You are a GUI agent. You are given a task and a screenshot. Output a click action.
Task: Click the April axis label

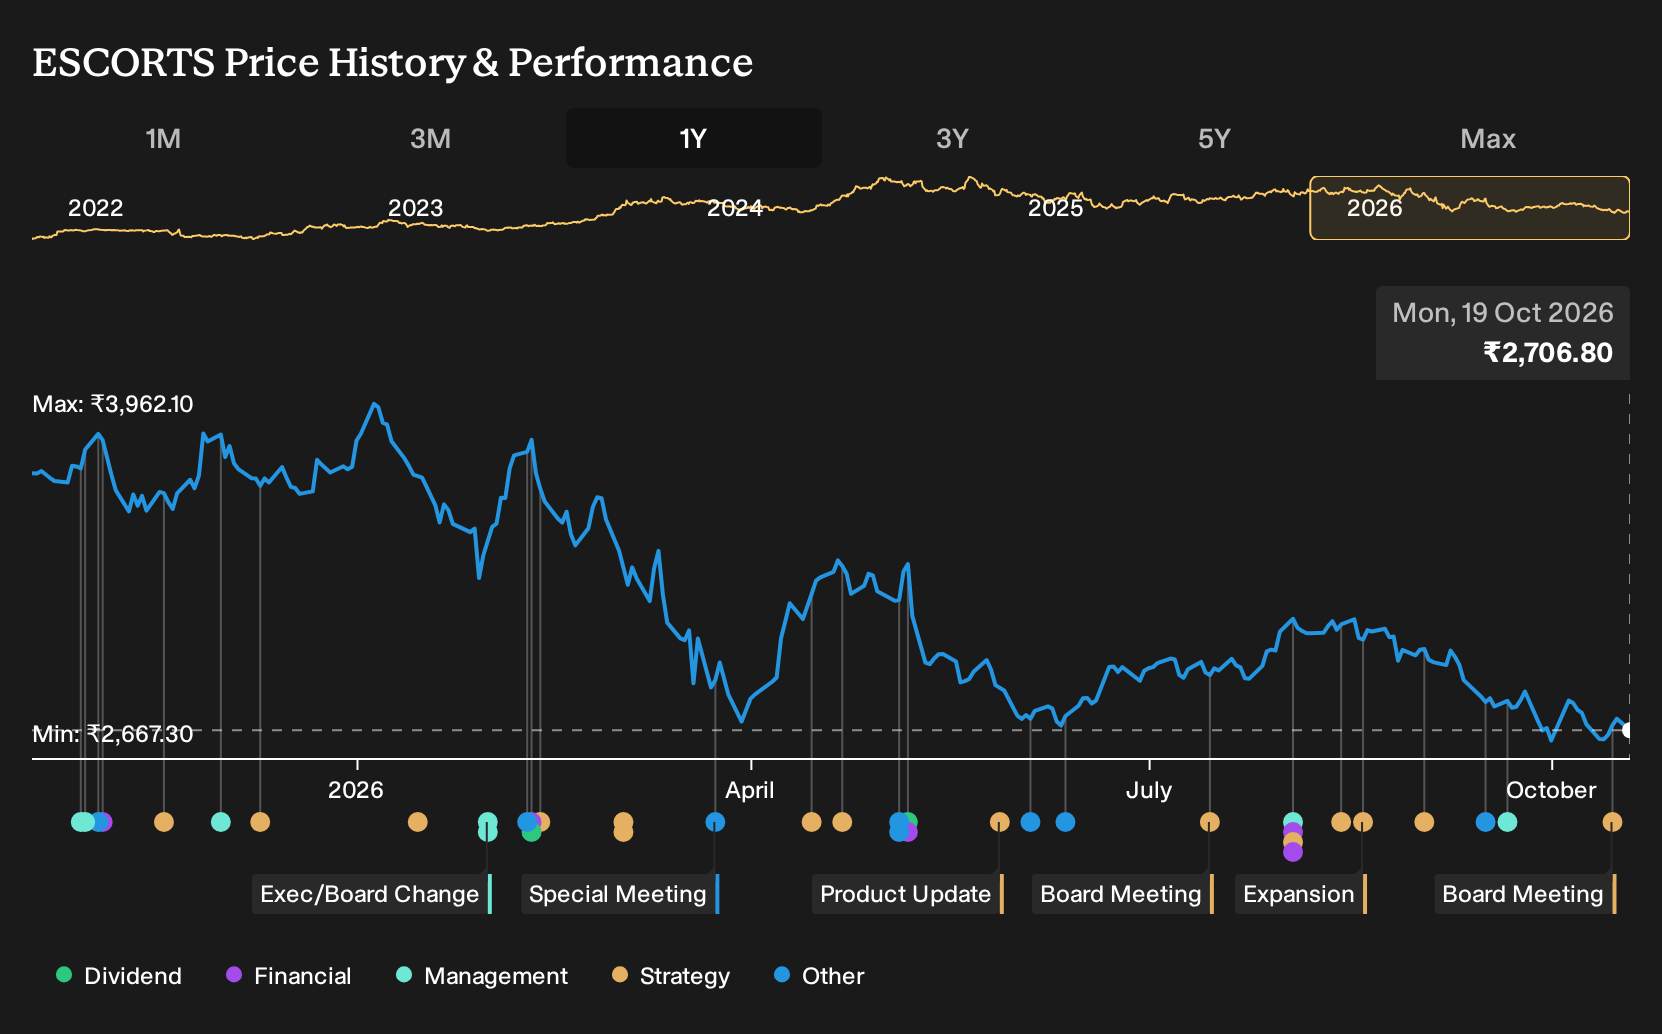[x=750, y=790]
